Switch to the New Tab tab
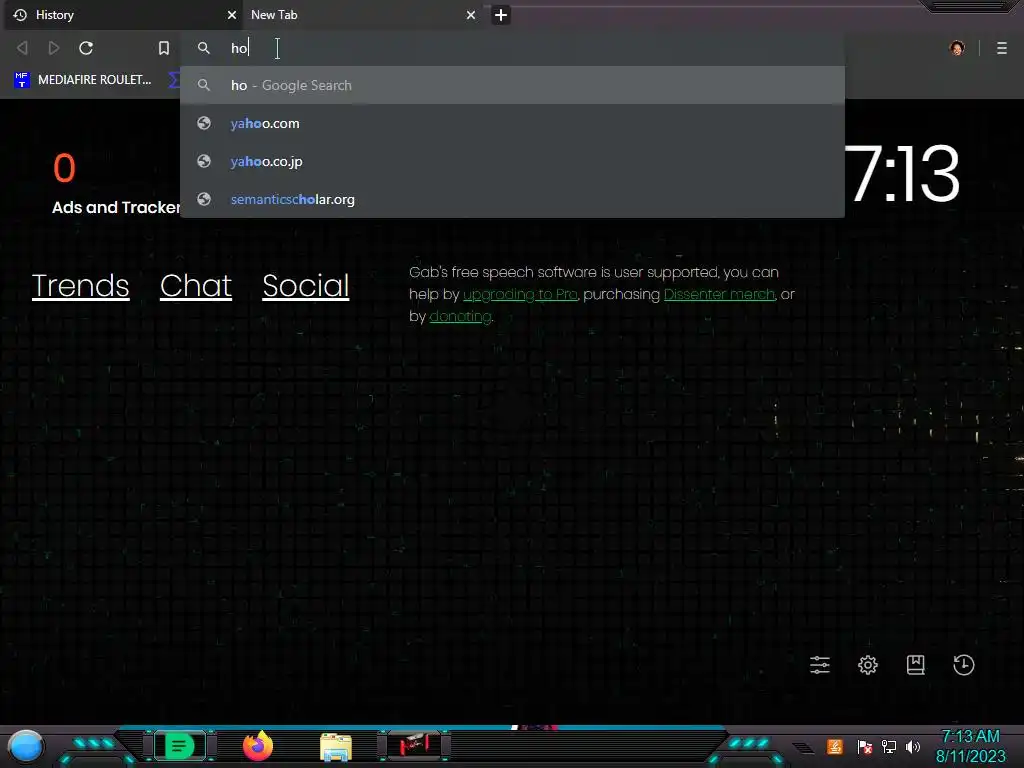This screenshot has width=1024, height=768. point(362,15)
